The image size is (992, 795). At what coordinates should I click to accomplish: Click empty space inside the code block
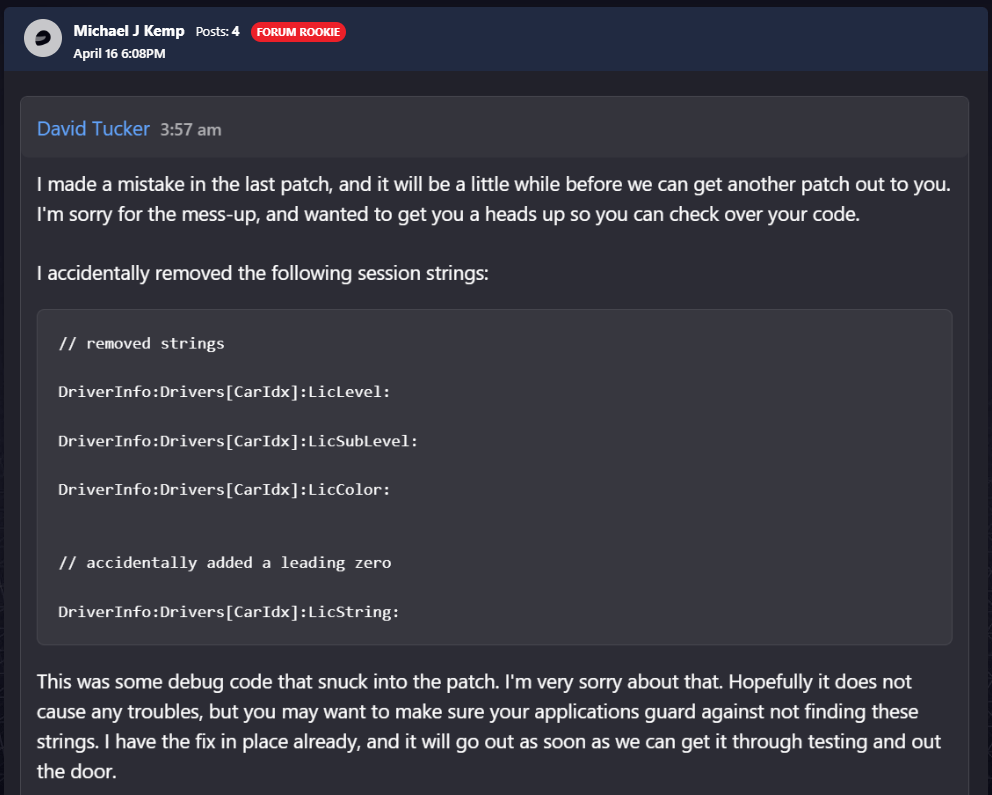[696, 506]
